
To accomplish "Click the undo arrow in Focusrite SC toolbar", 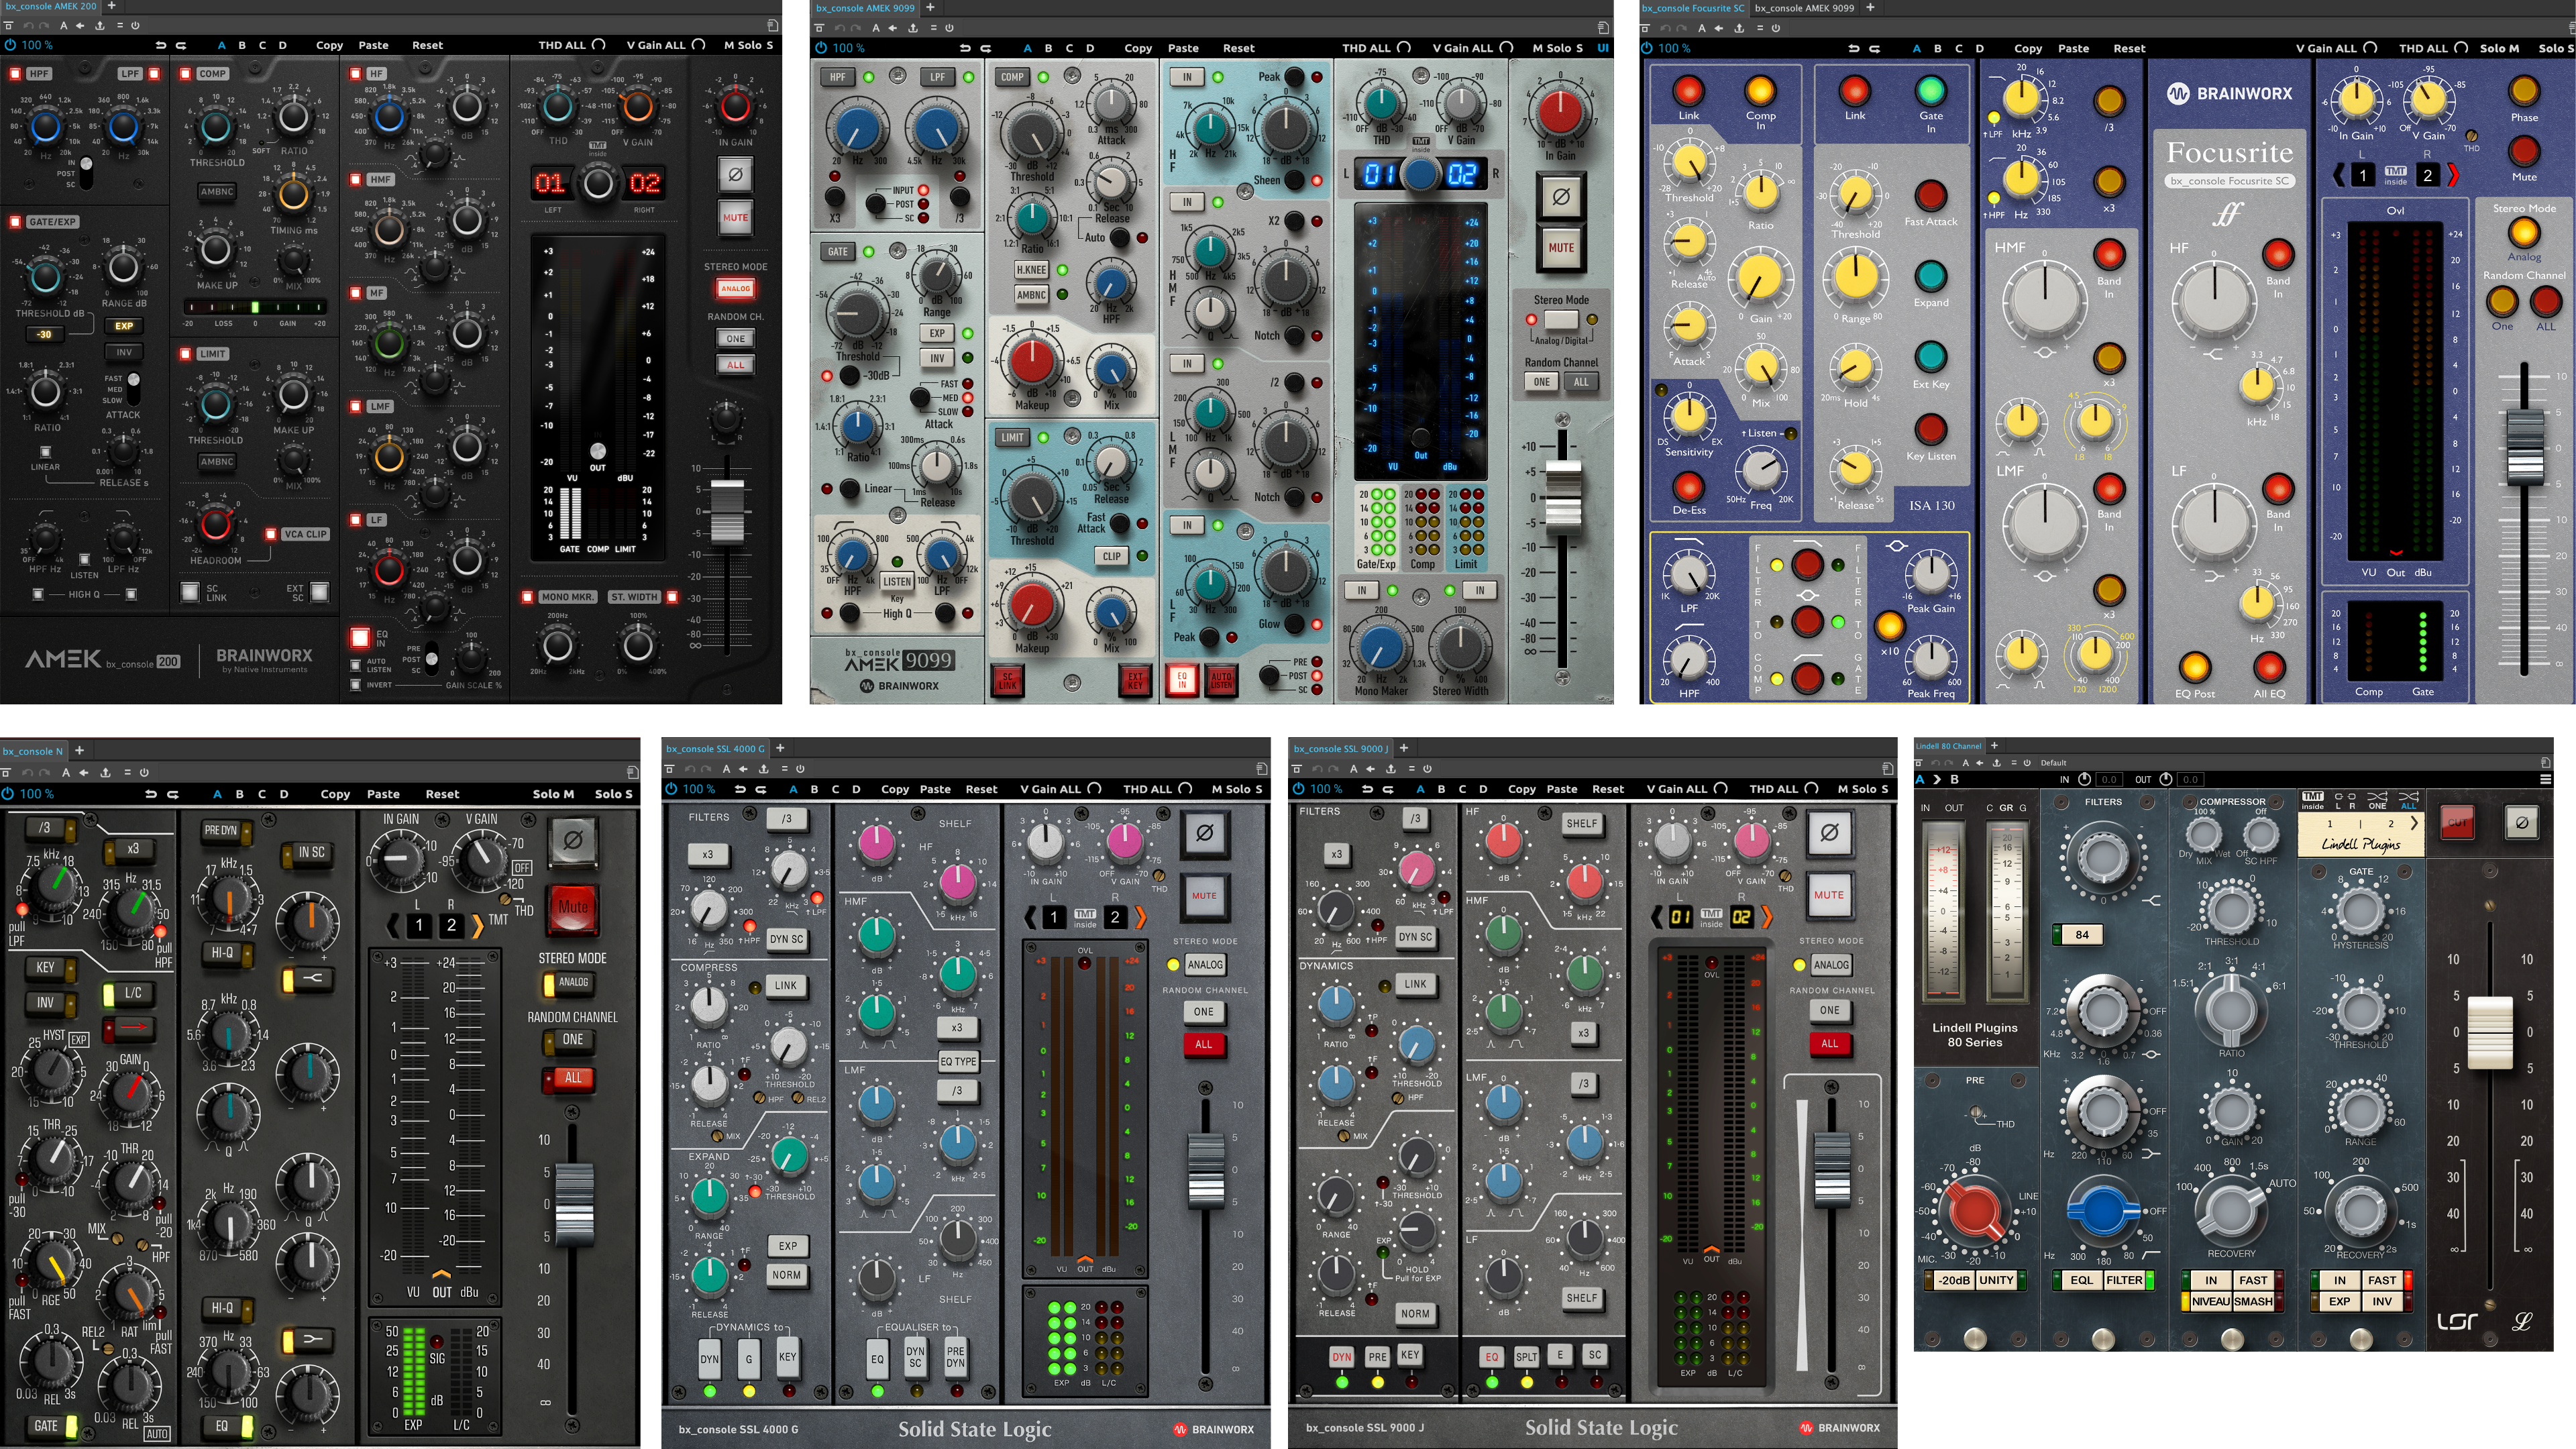I will tap(1853, 48).
